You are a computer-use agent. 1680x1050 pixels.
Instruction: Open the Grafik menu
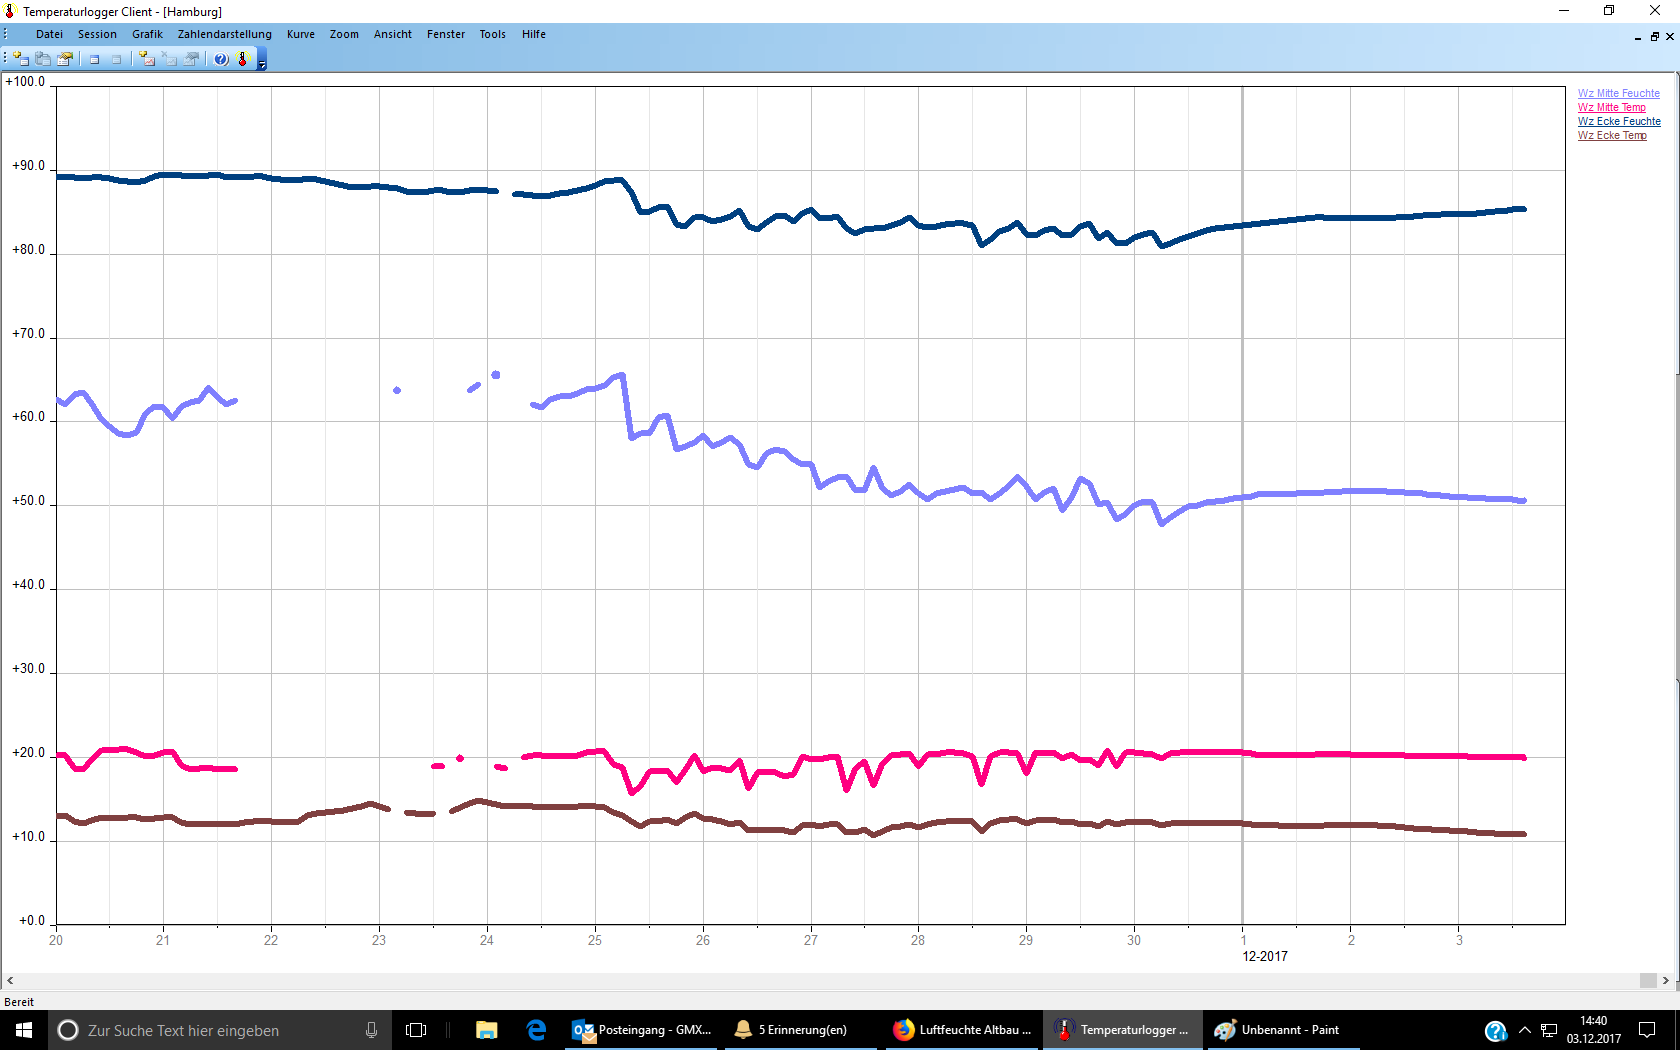click(x=147, y=34)
